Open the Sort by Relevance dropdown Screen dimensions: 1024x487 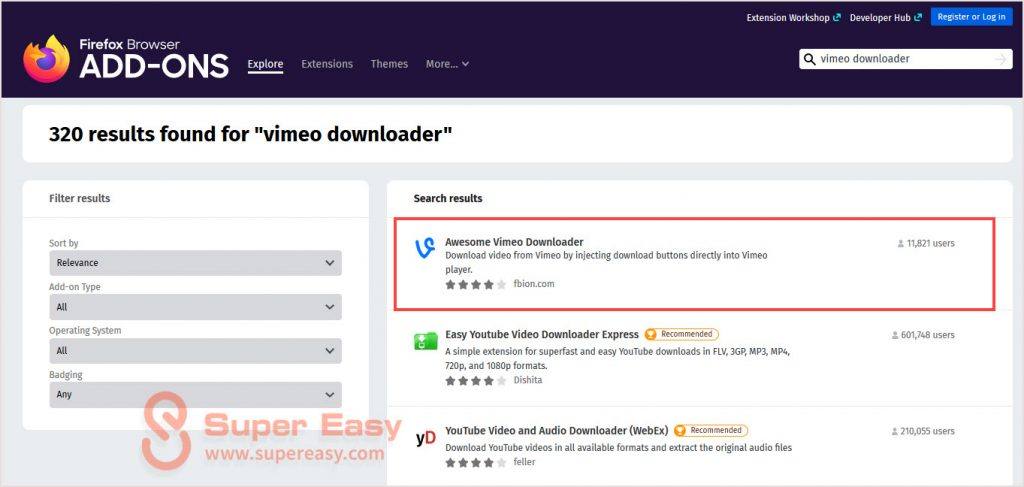coord(195,263)
